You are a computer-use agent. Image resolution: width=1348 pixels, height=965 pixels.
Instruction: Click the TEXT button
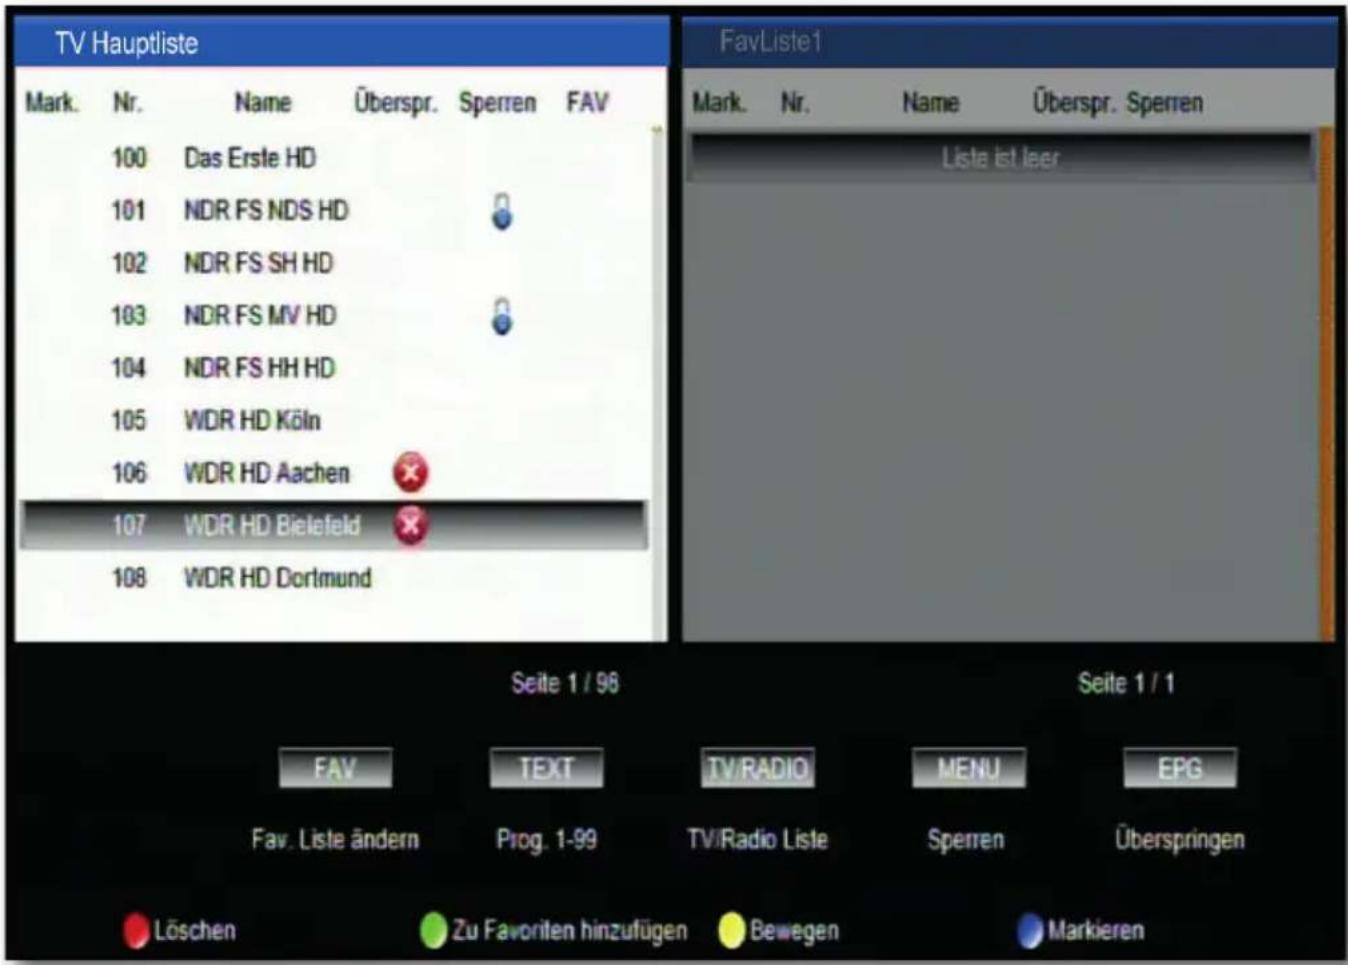coord(546,768)
